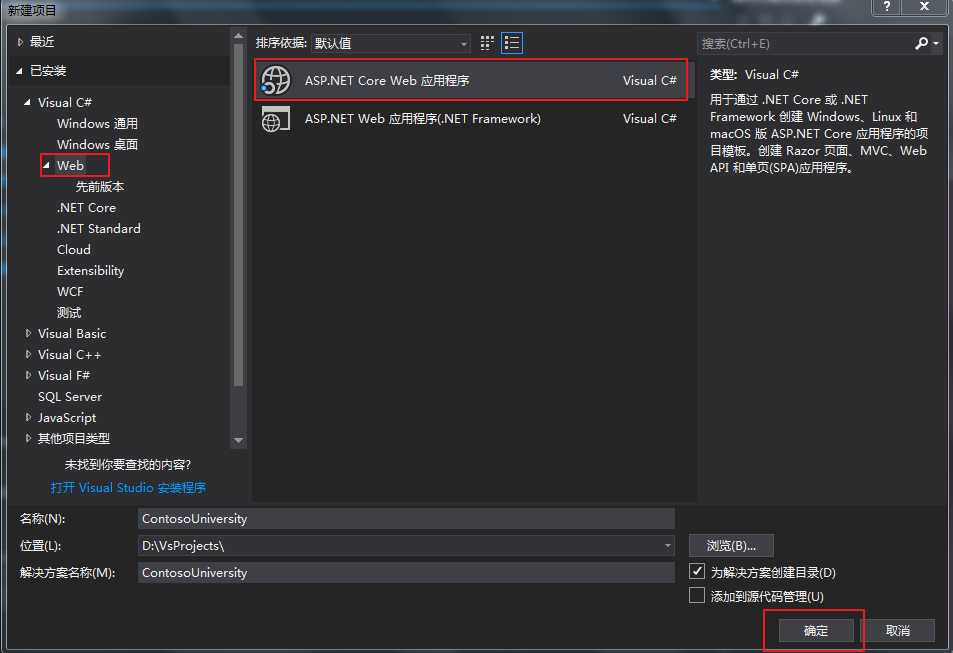Open the 排序依据 默认值 dropdown
This screenshot has width=953, height=653.
(390, 43)
